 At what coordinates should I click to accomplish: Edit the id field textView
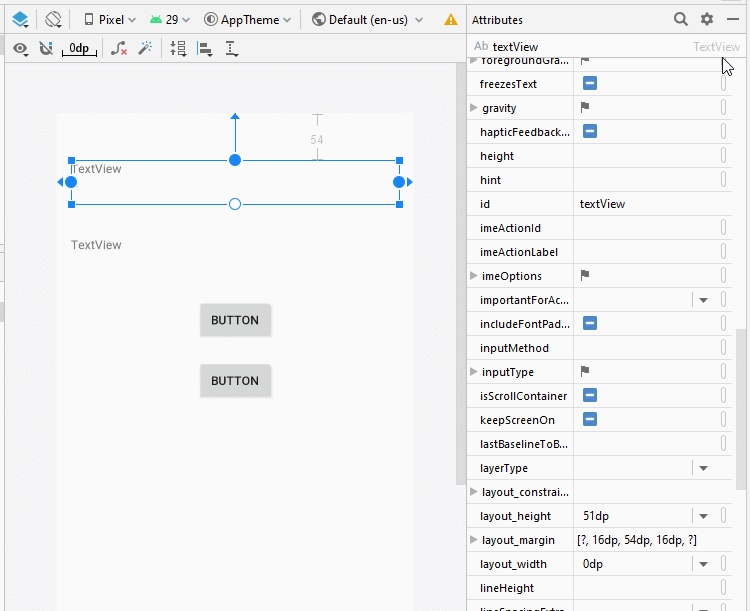(x=652, y=204)
